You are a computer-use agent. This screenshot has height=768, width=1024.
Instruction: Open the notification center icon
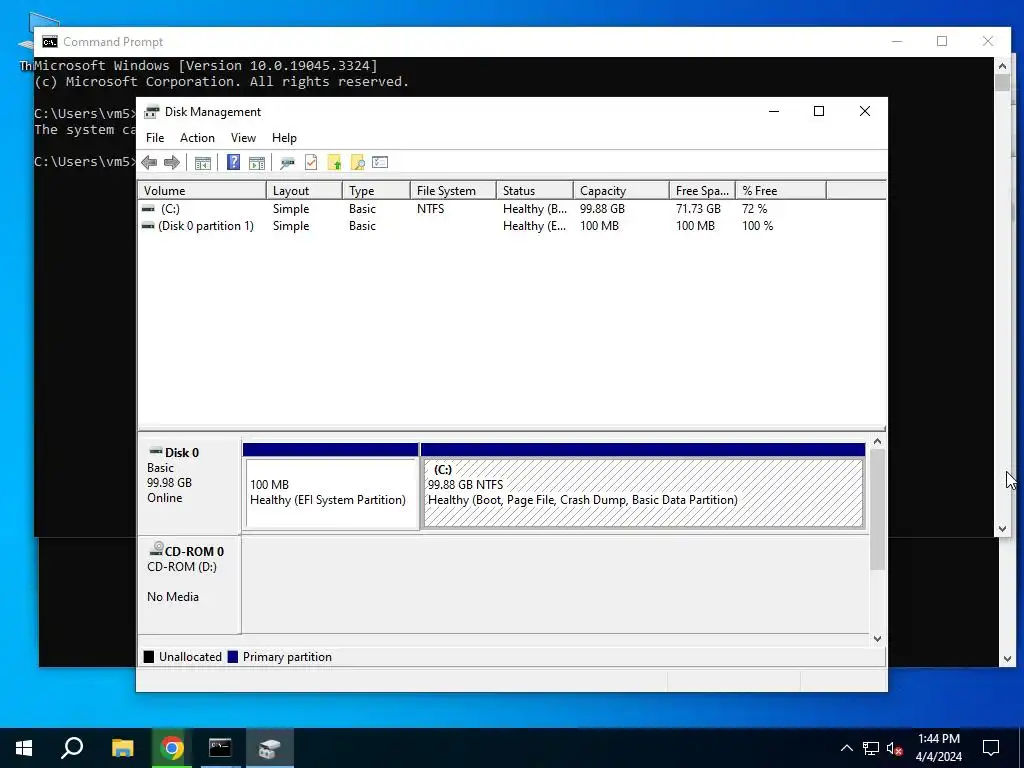pos(991,748)
